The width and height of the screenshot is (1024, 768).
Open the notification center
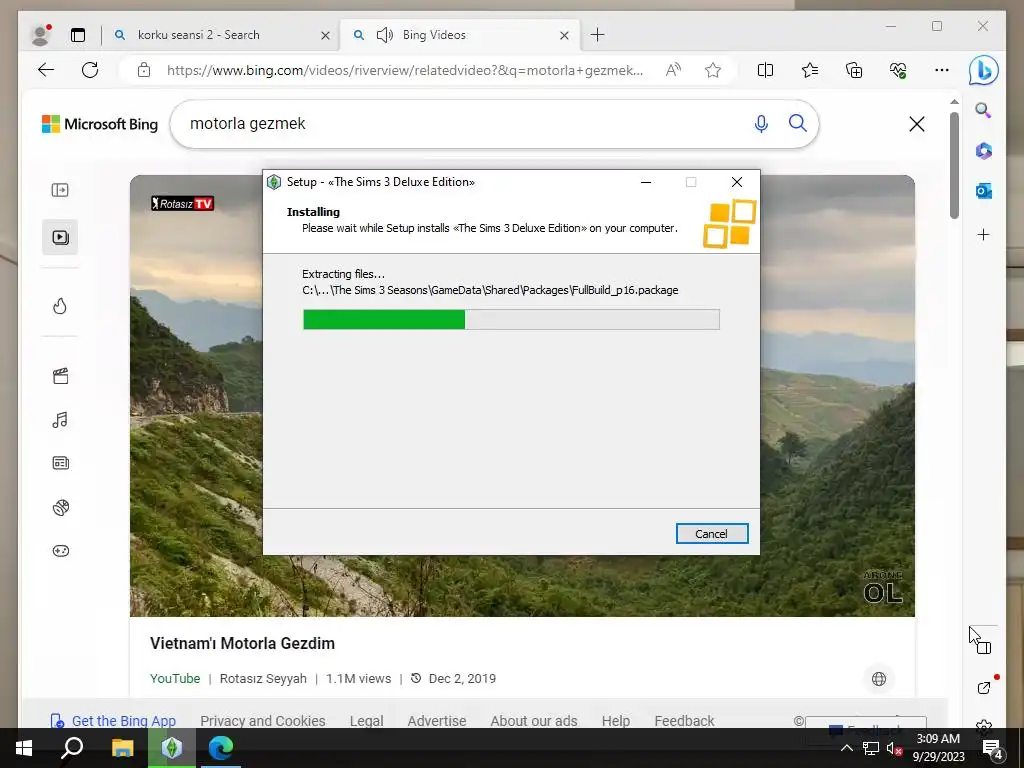tap(993, 749)
